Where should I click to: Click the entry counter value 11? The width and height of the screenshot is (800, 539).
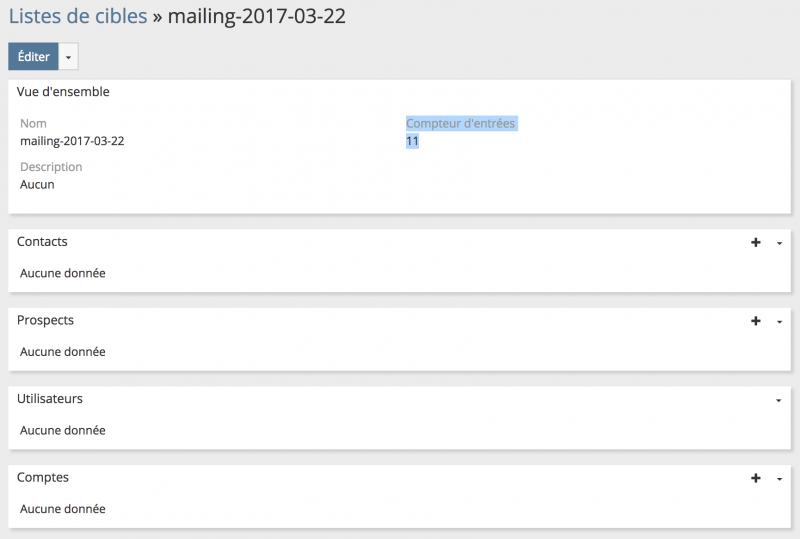pos(412,141)
